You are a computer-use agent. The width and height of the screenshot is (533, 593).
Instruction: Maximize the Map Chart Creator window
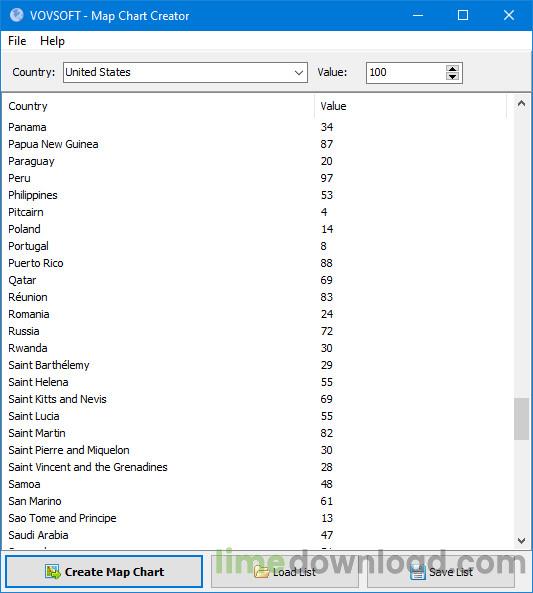click(x=463, y=15)
